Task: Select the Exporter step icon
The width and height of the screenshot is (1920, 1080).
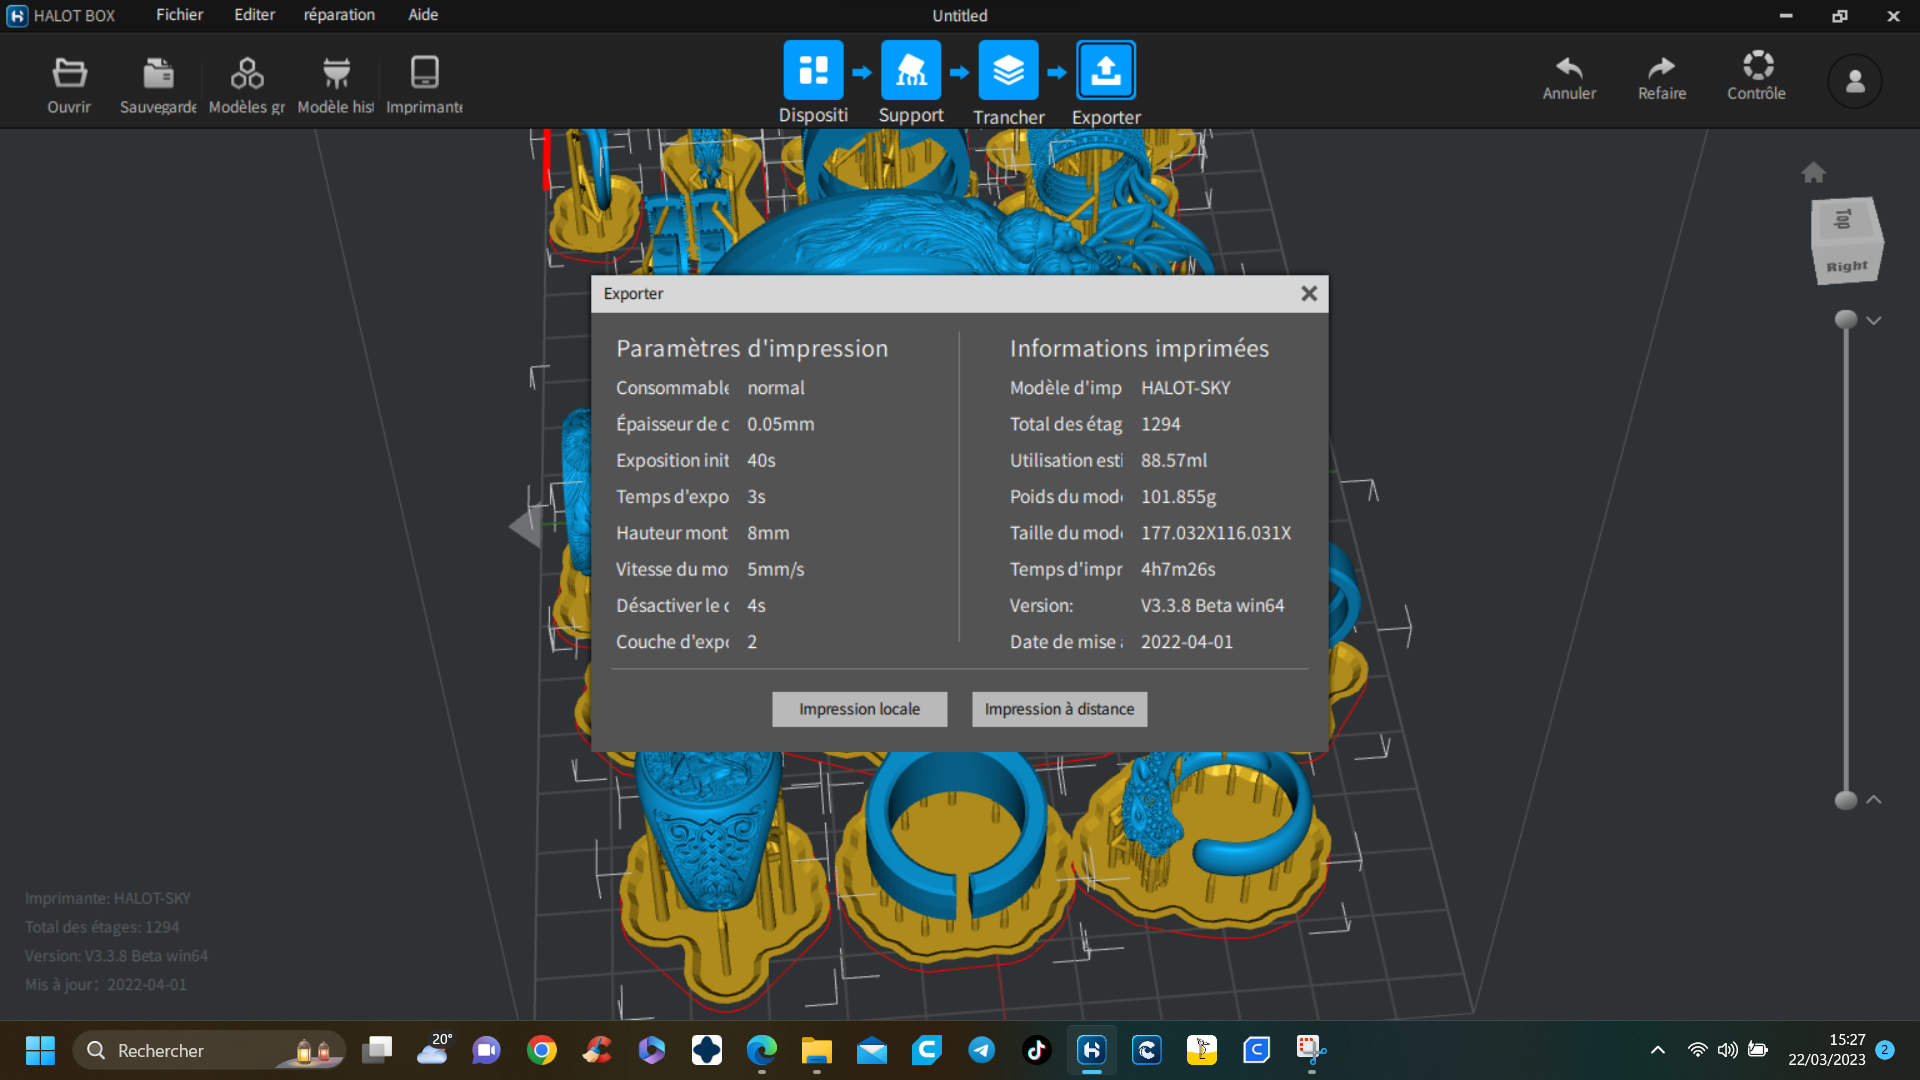Action: (x=1106, y=70)
